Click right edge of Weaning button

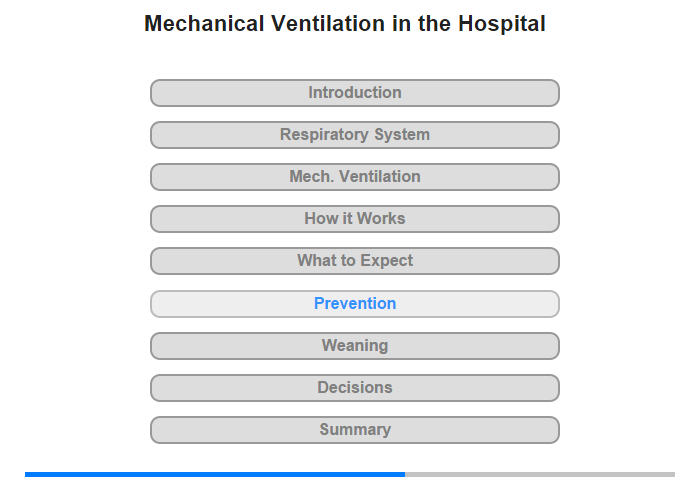[556, 346]
